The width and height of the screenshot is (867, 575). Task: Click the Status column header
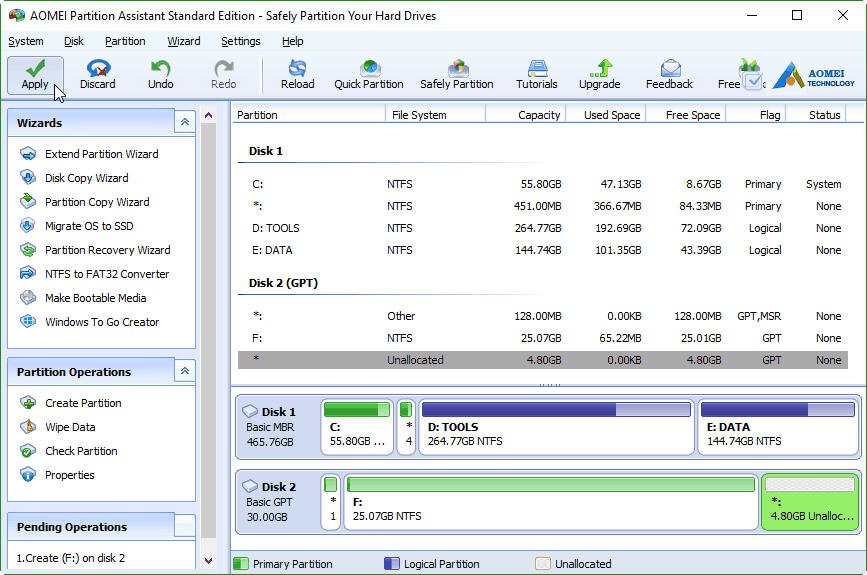816,115
